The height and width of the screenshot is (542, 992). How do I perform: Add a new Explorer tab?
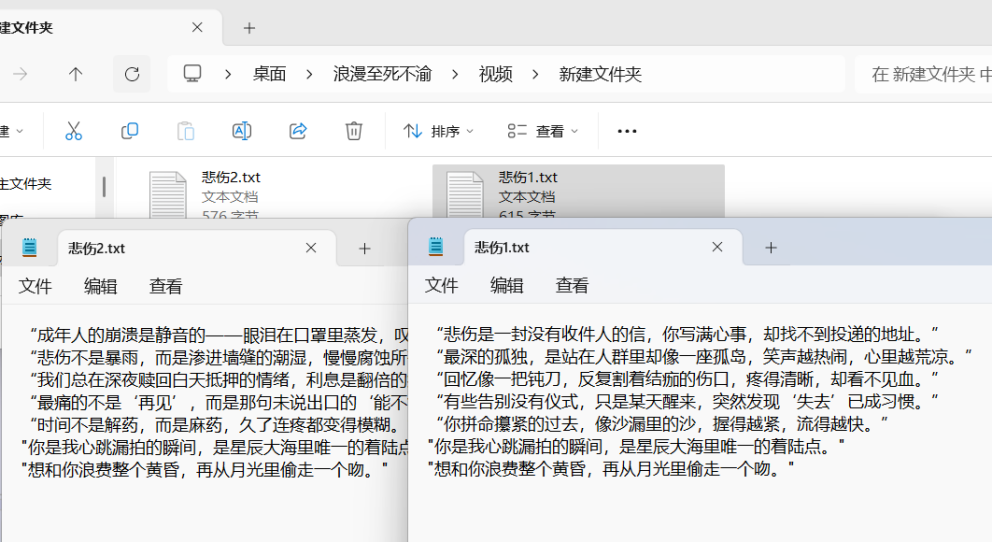tap(249, 28)
